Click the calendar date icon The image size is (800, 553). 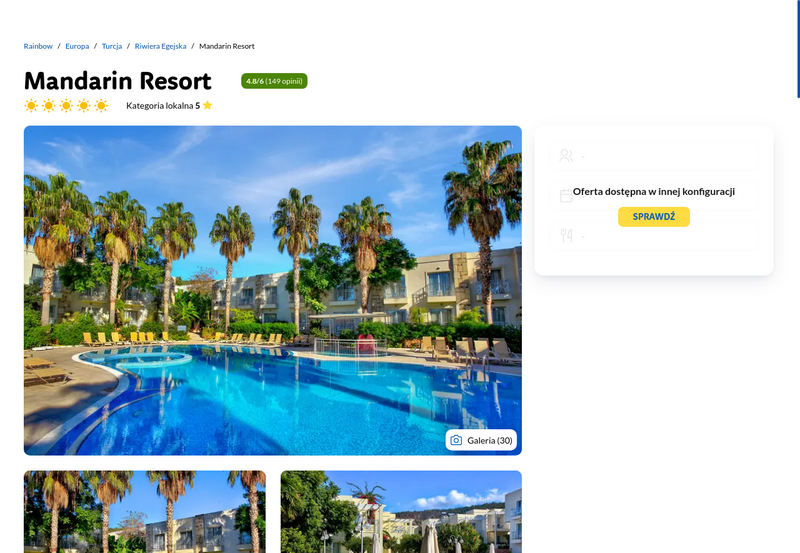tap(566, 196)
